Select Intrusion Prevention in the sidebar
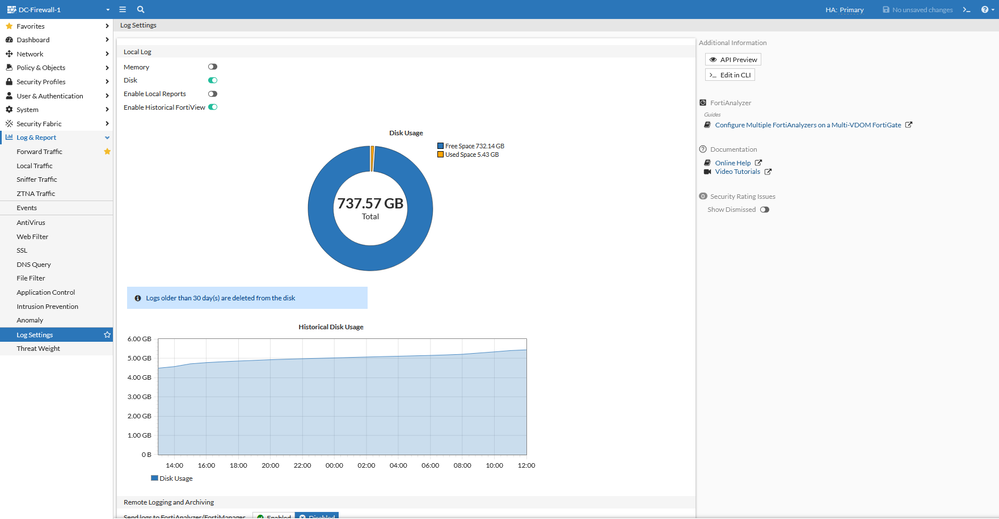The width and height of the screenshot is (999, 519). (47, 307)
